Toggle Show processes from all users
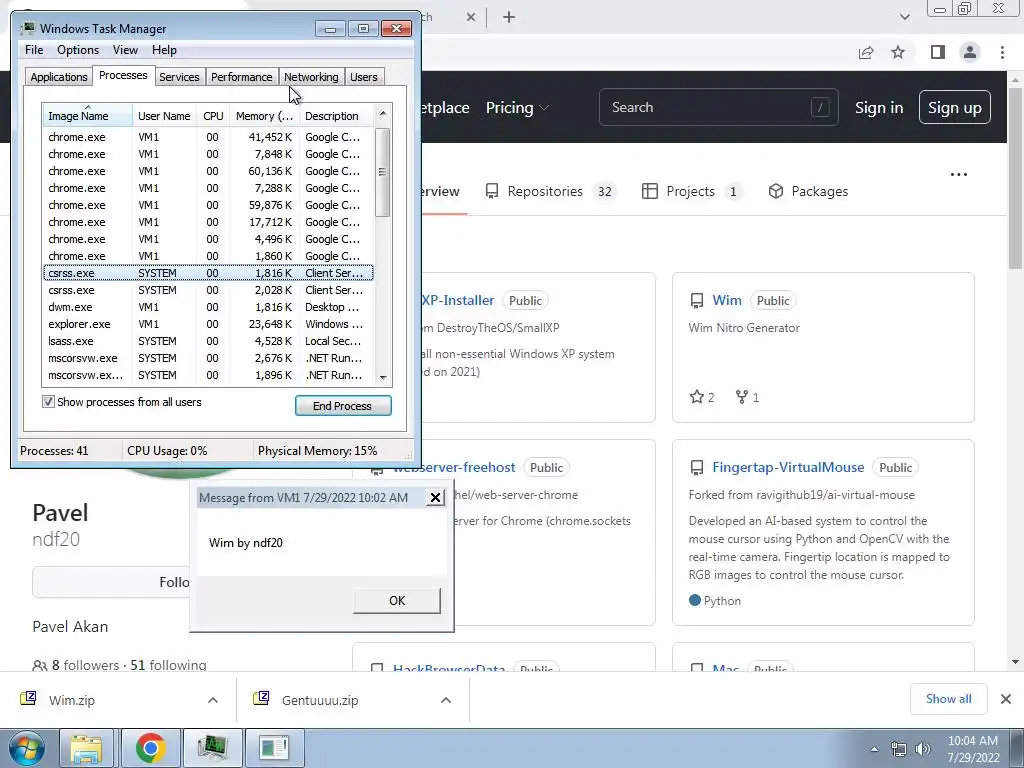The image size is (1024, 768). click(48, 402)
